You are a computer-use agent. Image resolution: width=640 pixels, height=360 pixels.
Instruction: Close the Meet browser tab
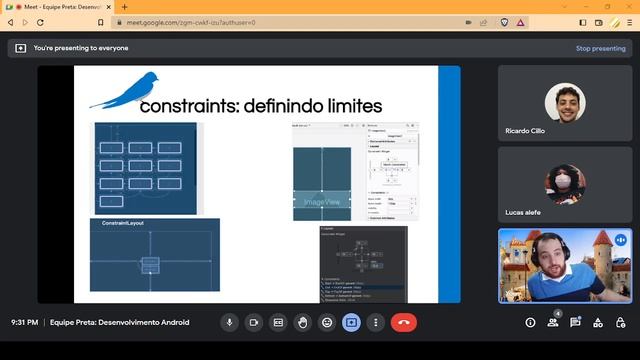(x=109, y=7)
